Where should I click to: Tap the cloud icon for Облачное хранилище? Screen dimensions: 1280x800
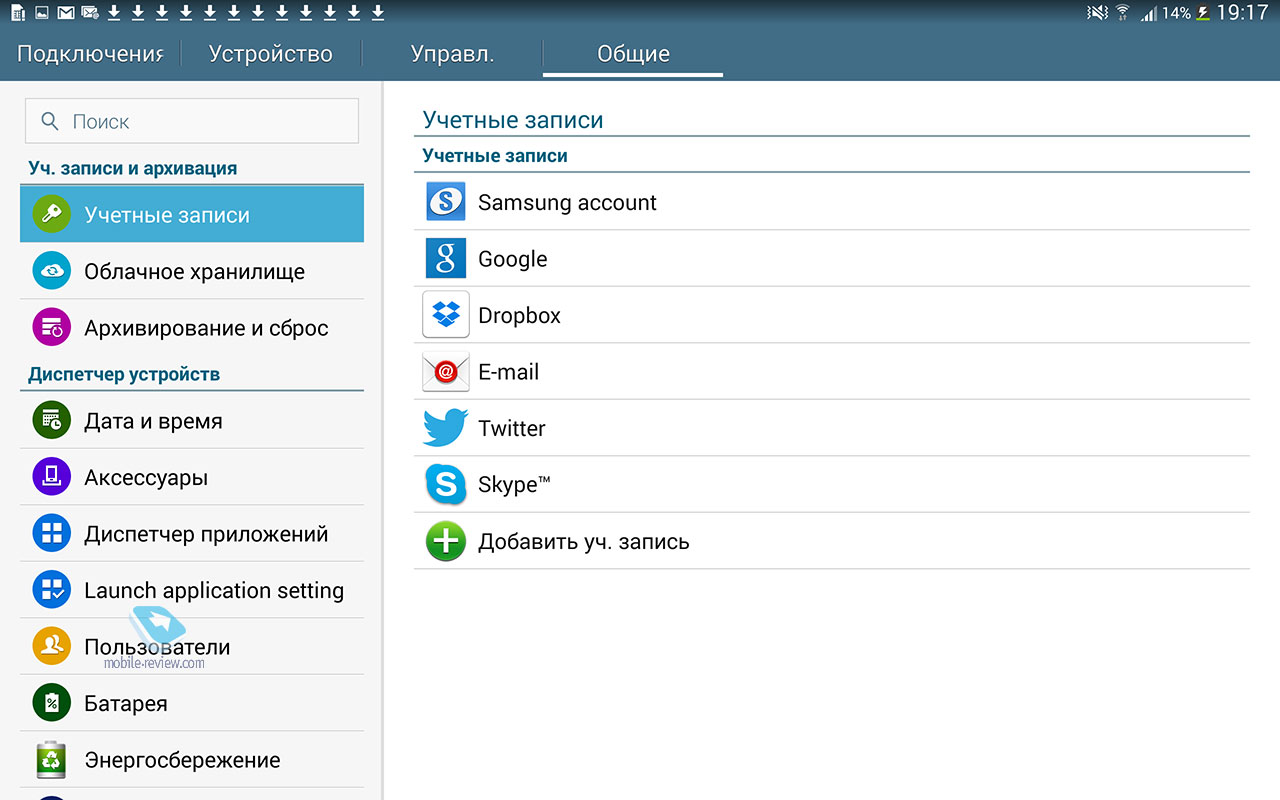[x=51, y=271]
